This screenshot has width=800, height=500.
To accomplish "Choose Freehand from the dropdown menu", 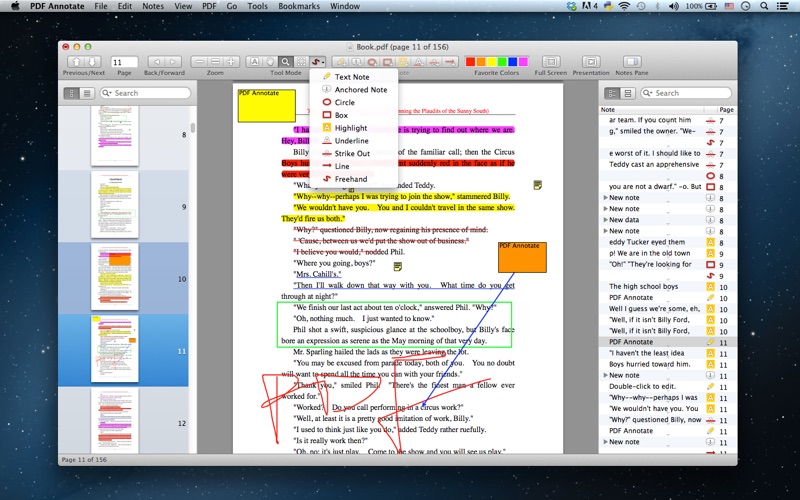I will 353,179.
